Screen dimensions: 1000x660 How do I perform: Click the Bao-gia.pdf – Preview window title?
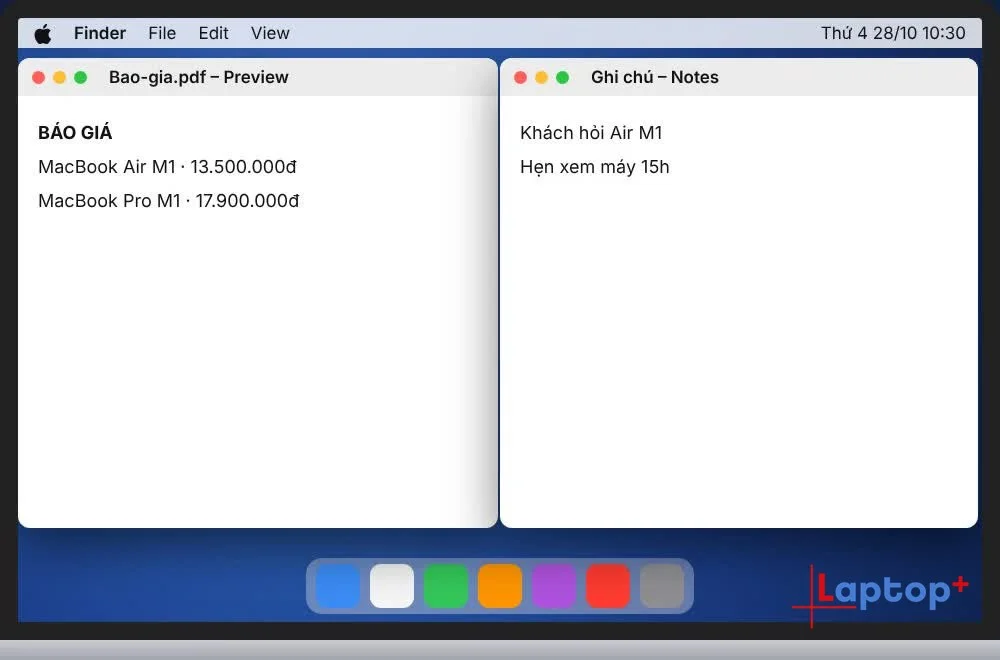coord(198,77)
